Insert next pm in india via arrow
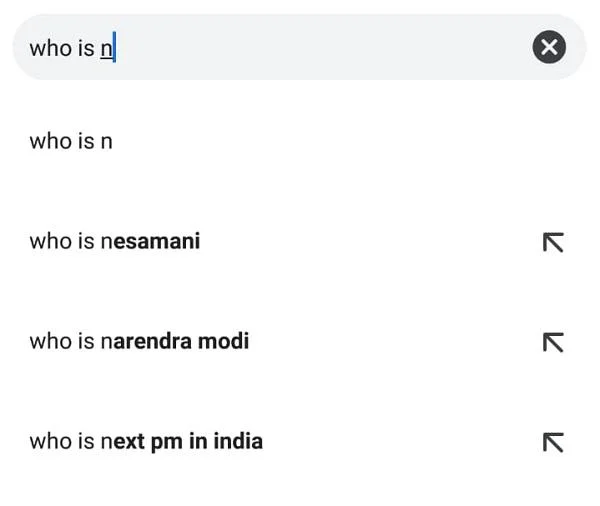The height and width of the screenshot is (506, 600). (553, 442)
